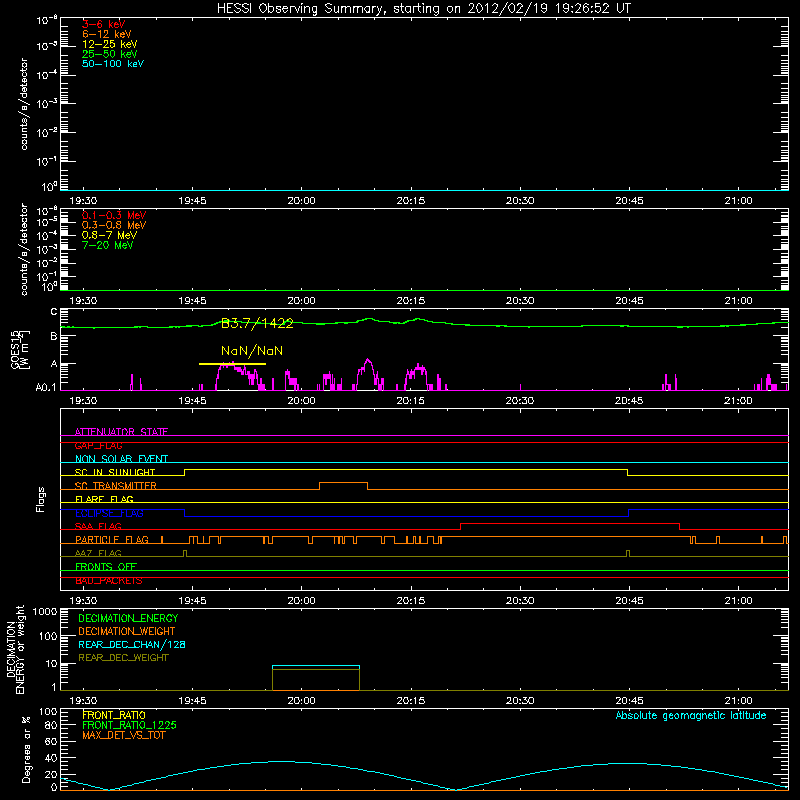Click the FRONT_RATIO_1225 legend label
This screenshot has height=800, width=800.
(x=129, y=725)
